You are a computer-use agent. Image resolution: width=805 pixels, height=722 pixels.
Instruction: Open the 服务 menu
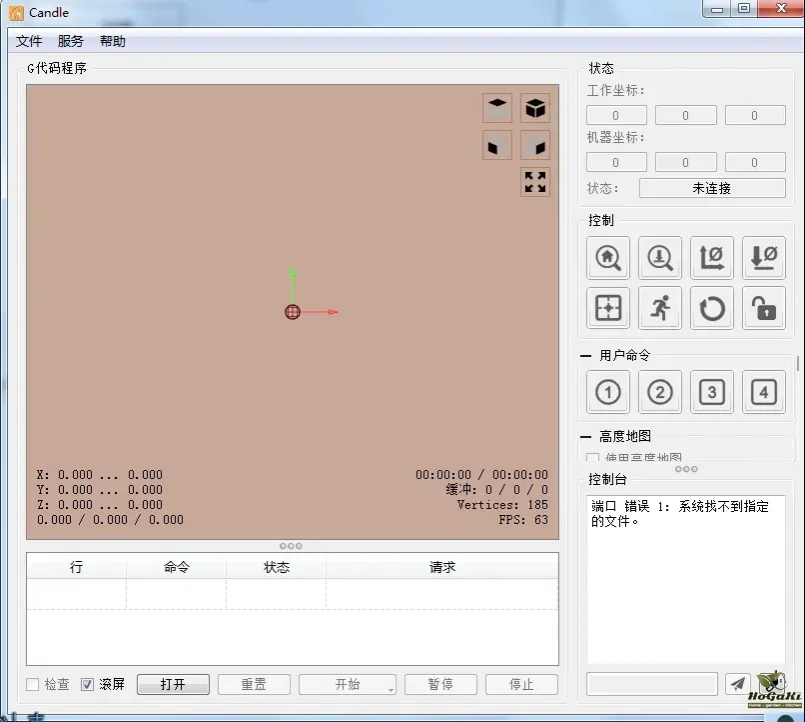[x=71, y=41]
